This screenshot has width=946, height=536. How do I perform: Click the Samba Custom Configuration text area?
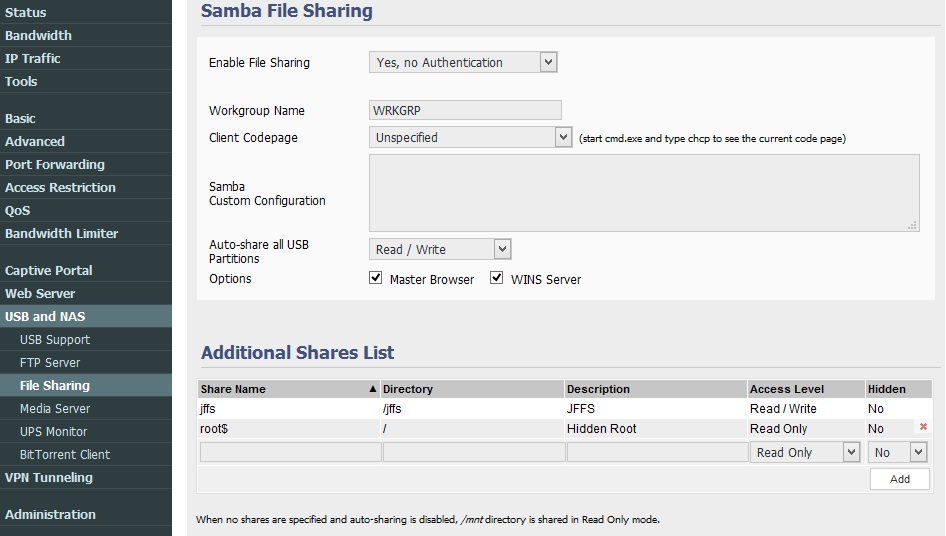644,193
